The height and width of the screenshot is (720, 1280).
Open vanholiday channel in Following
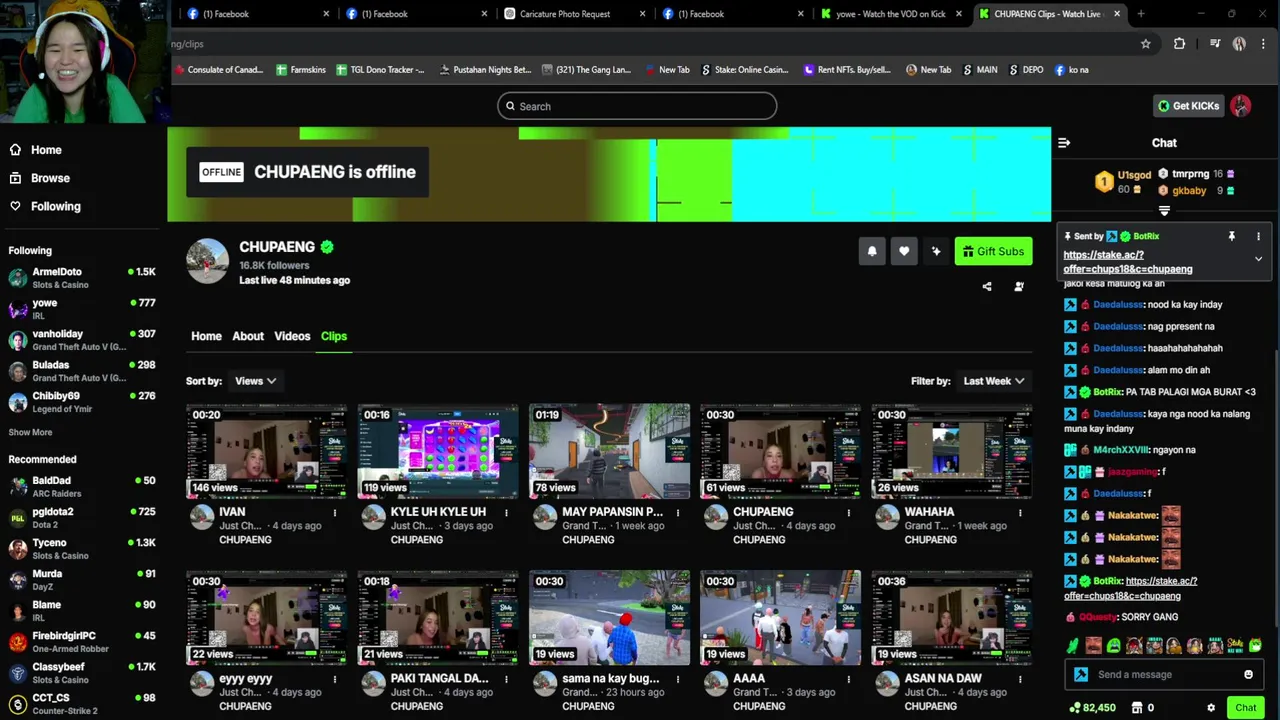click(x=82, y=339)
